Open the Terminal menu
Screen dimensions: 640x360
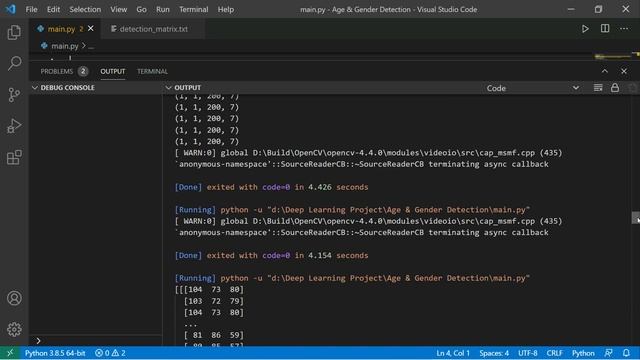pos(193,9)
